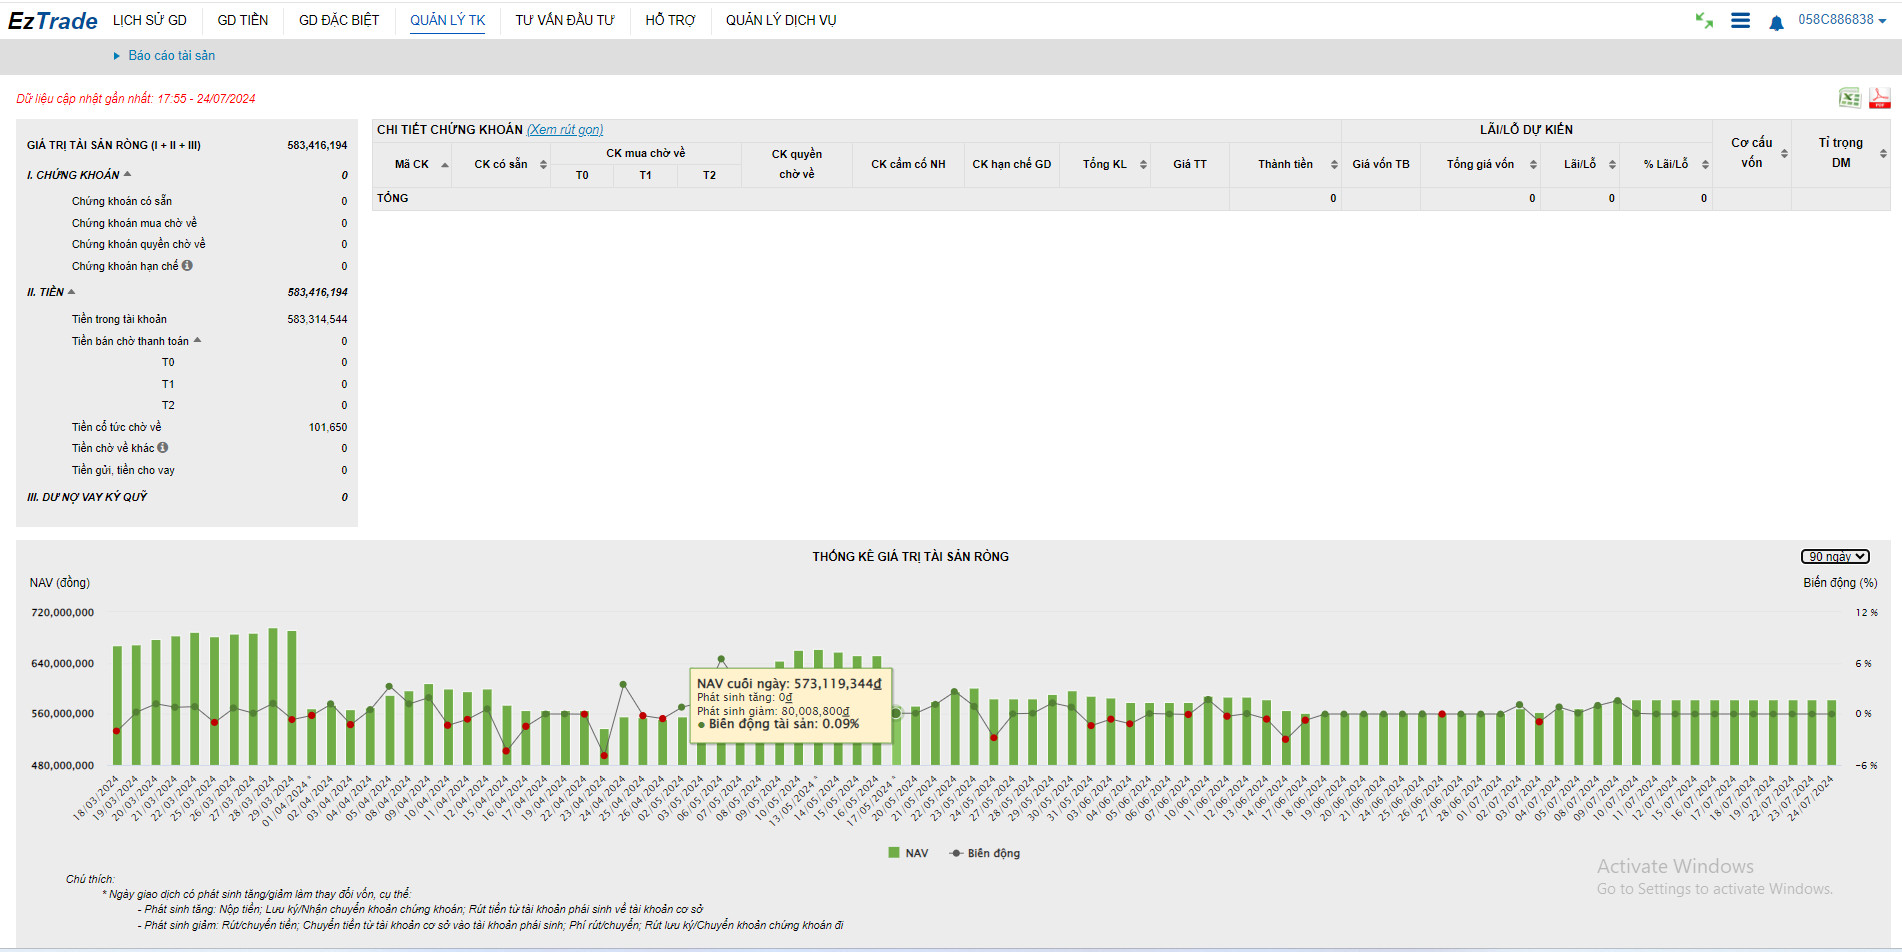Click the NAV cuối ngày chart tooltip
The image size is (1902, 952).
790,705
